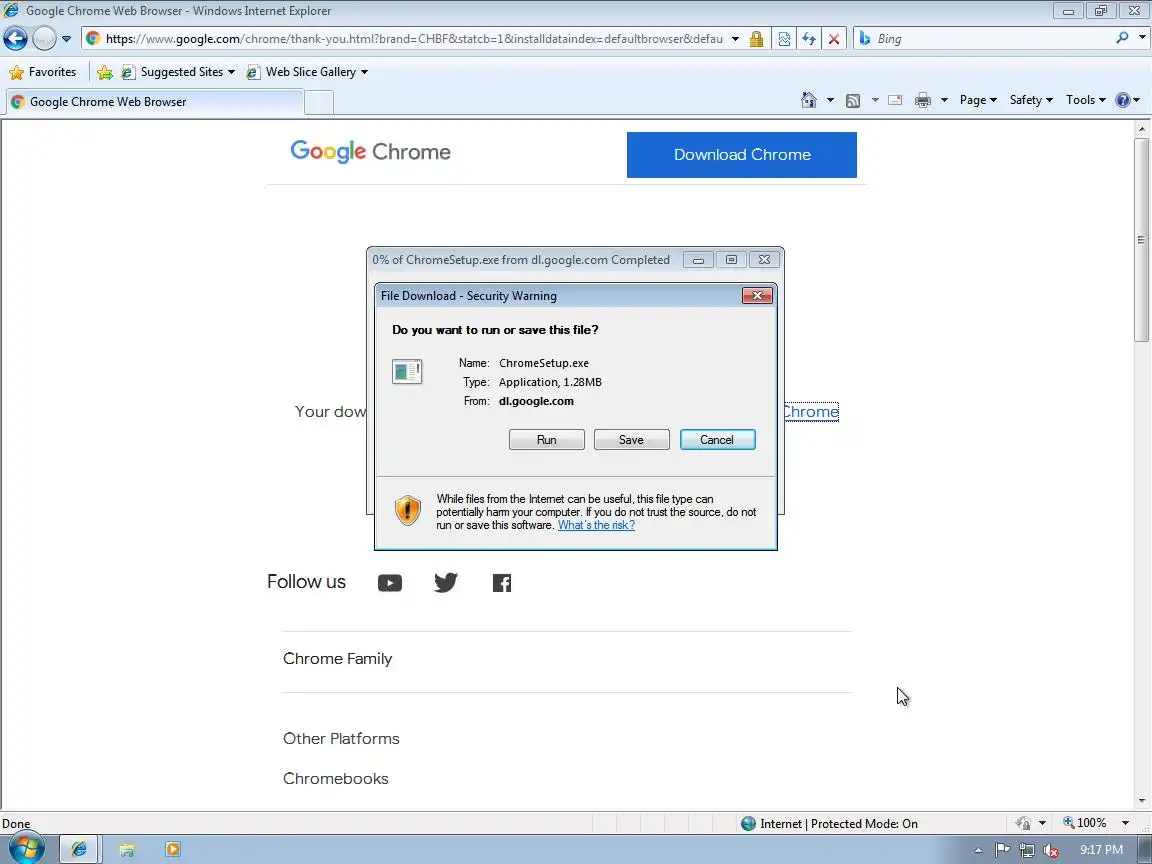This screenshot has width=1152, height=864.
Task: Click the scrollbar down arrow
Action: coord(1141,801)
